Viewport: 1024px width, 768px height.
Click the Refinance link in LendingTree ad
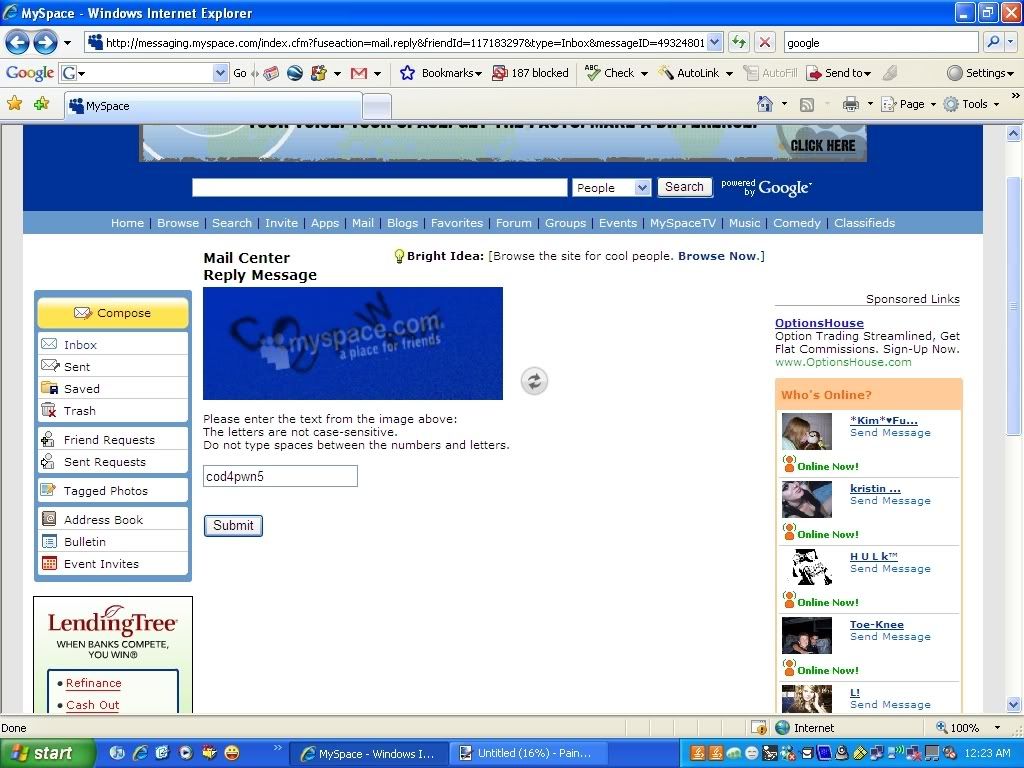[x=93, y=683]
